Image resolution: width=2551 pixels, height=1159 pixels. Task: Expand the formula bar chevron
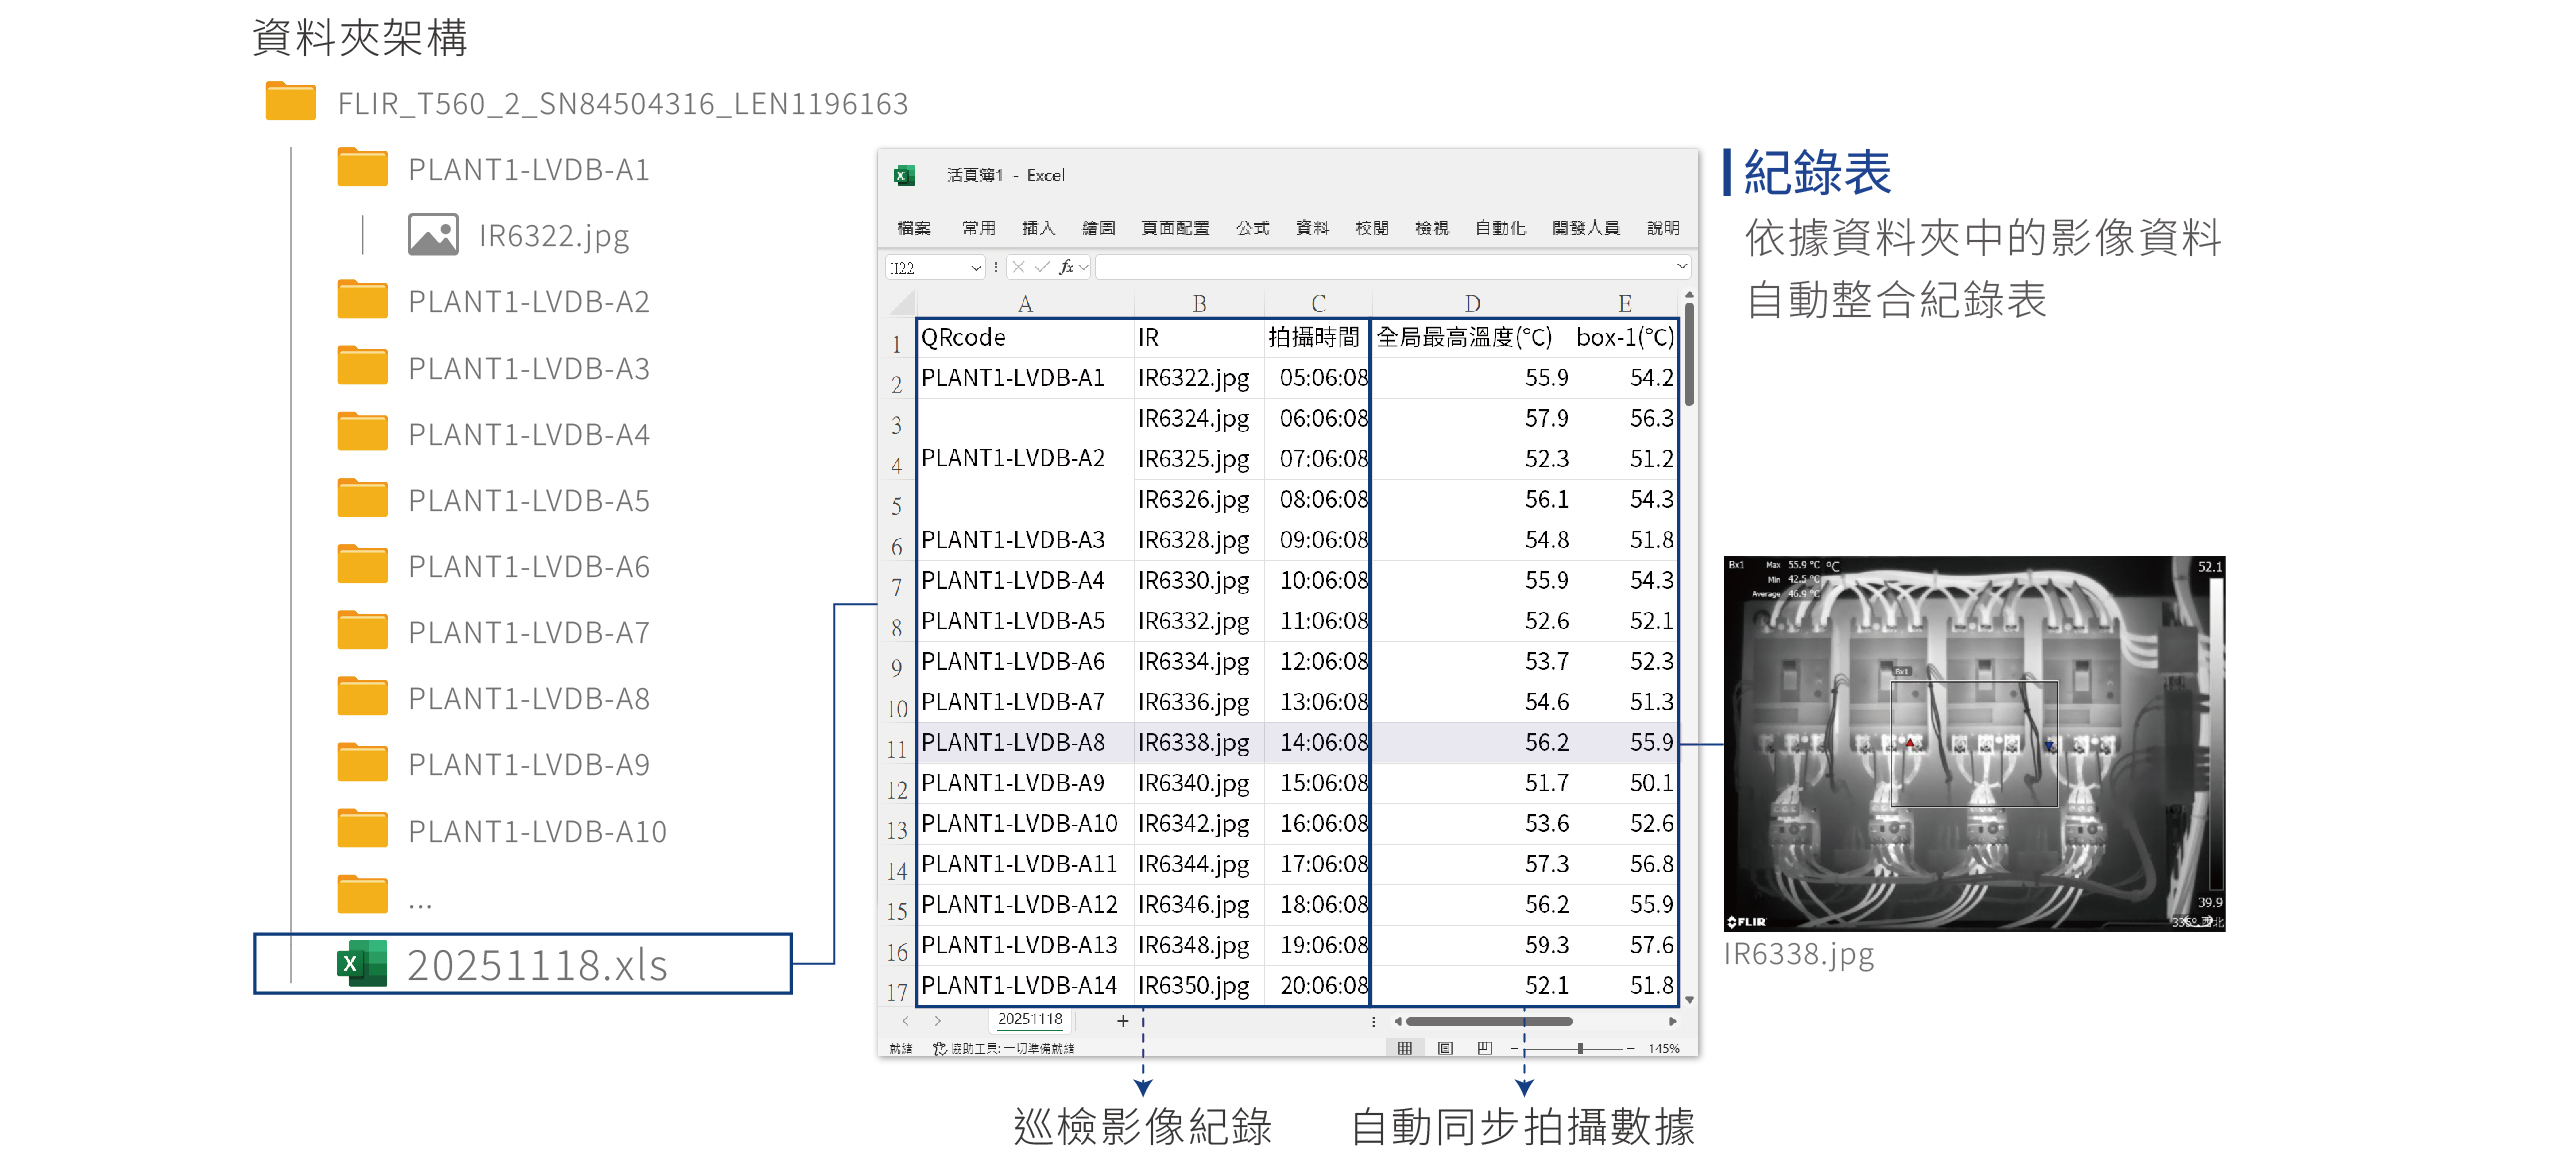1681,267
